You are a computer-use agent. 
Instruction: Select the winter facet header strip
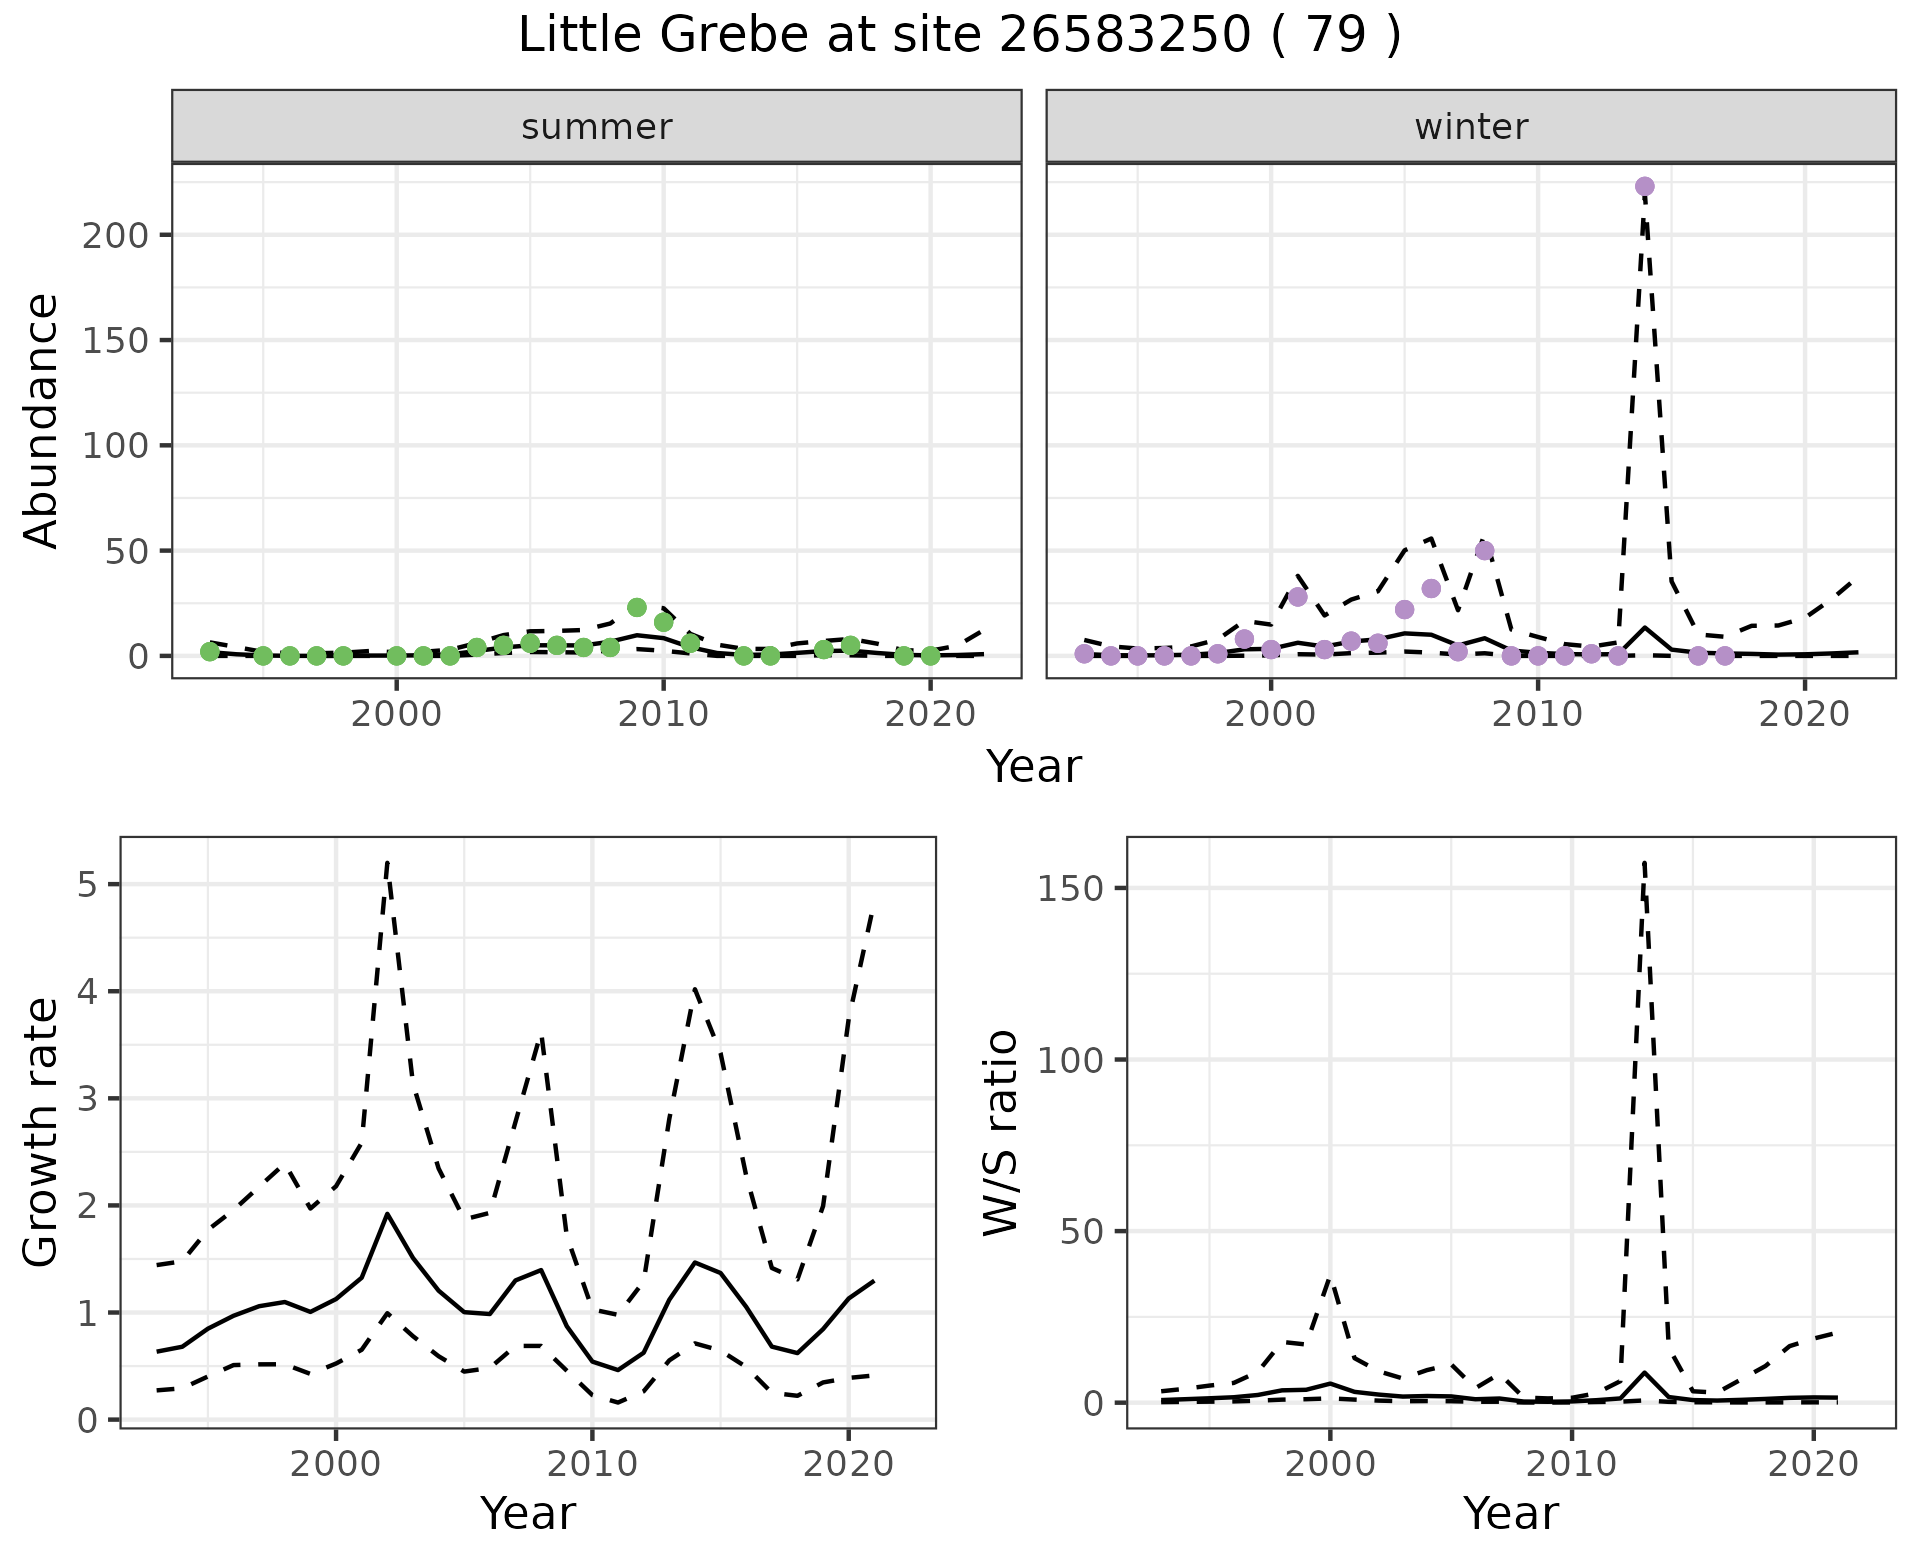coord(1470,127)
